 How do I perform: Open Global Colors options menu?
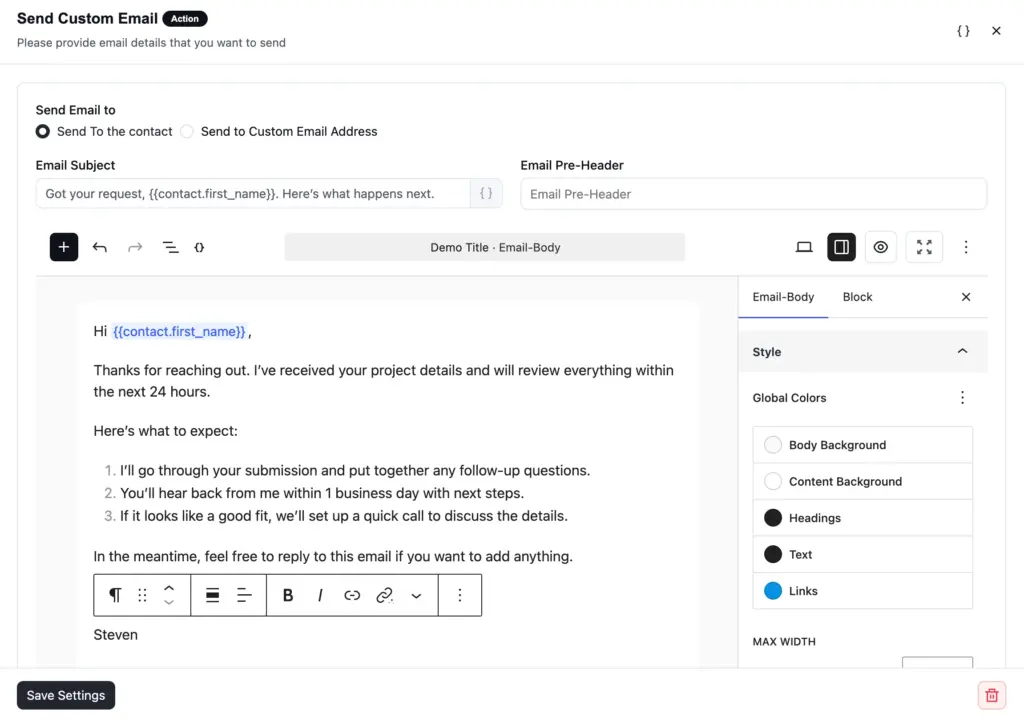click(962, 398)
